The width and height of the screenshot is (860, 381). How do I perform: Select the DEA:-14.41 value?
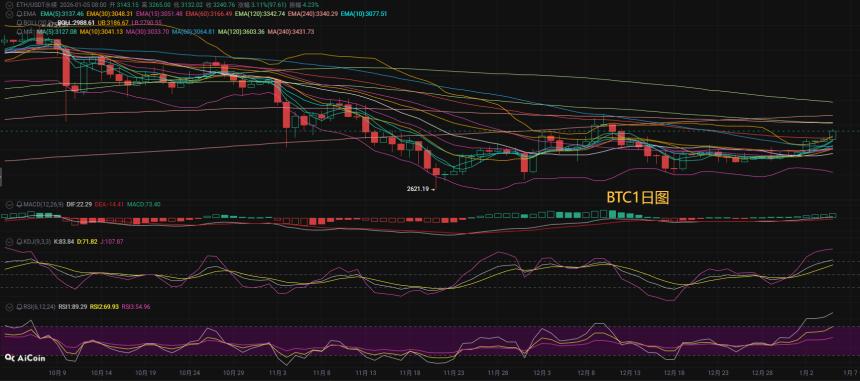coord(109,204)
